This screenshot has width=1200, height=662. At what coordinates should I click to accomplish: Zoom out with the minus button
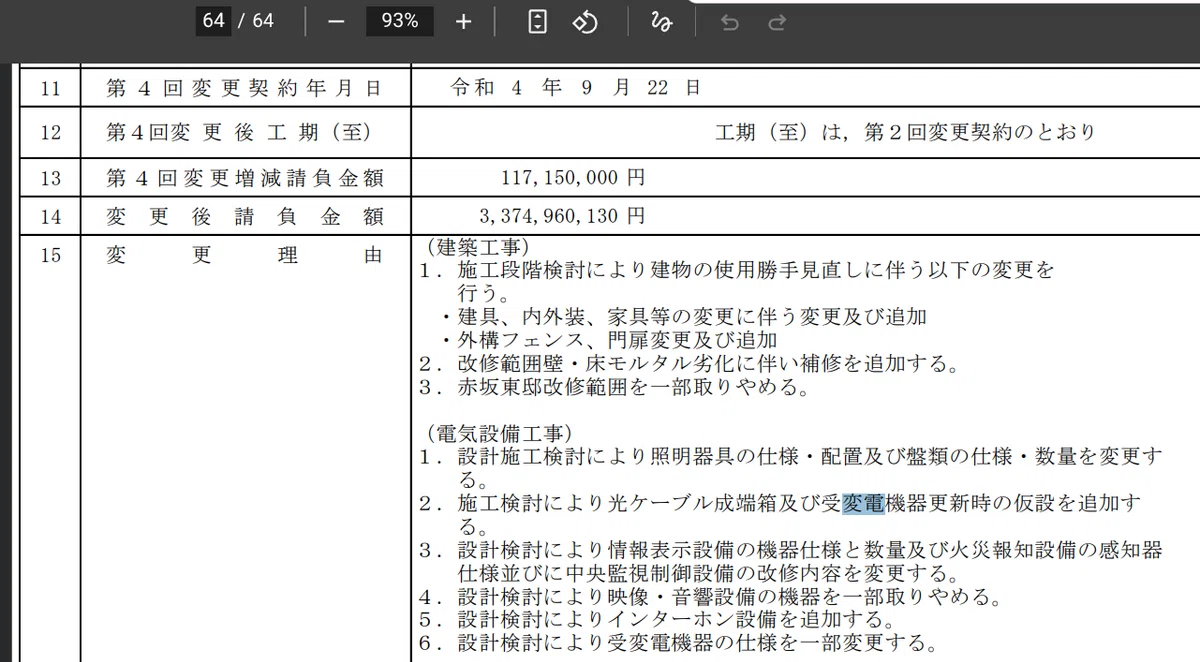point(335,21)
